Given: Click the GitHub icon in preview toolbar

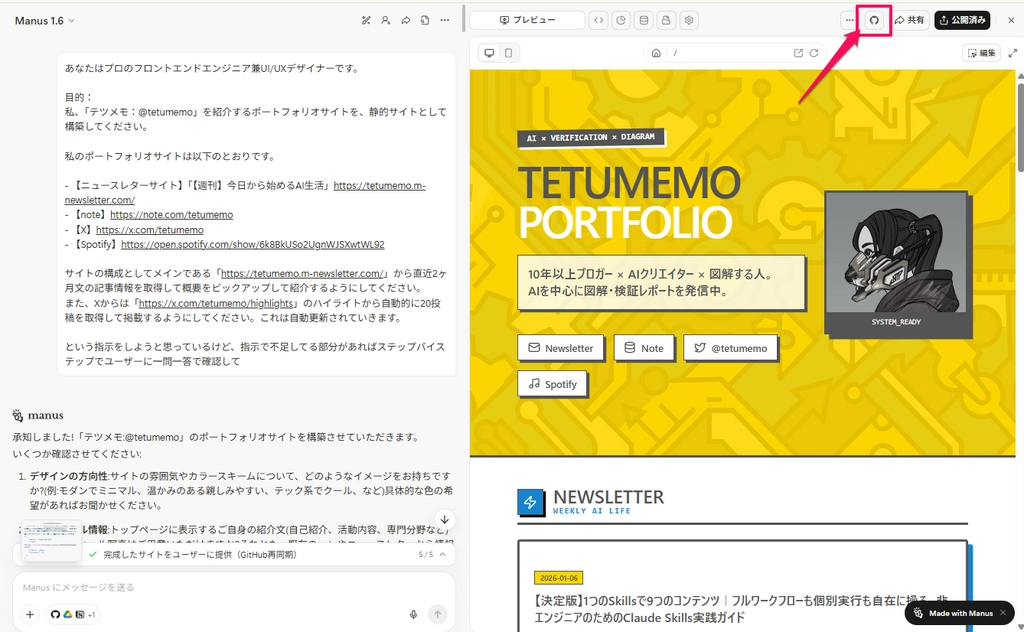Looking at the screenshot, I should [874, 20].
